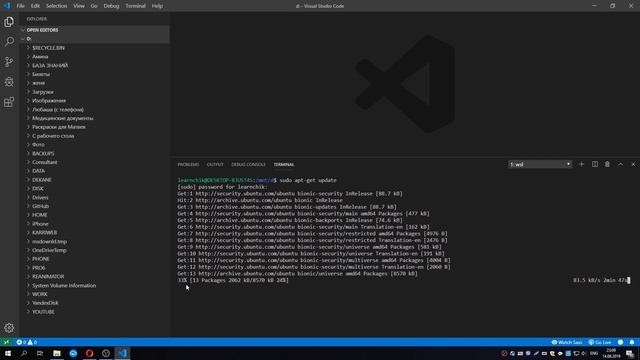Collapse the D: root folder section

click(95, 39)
